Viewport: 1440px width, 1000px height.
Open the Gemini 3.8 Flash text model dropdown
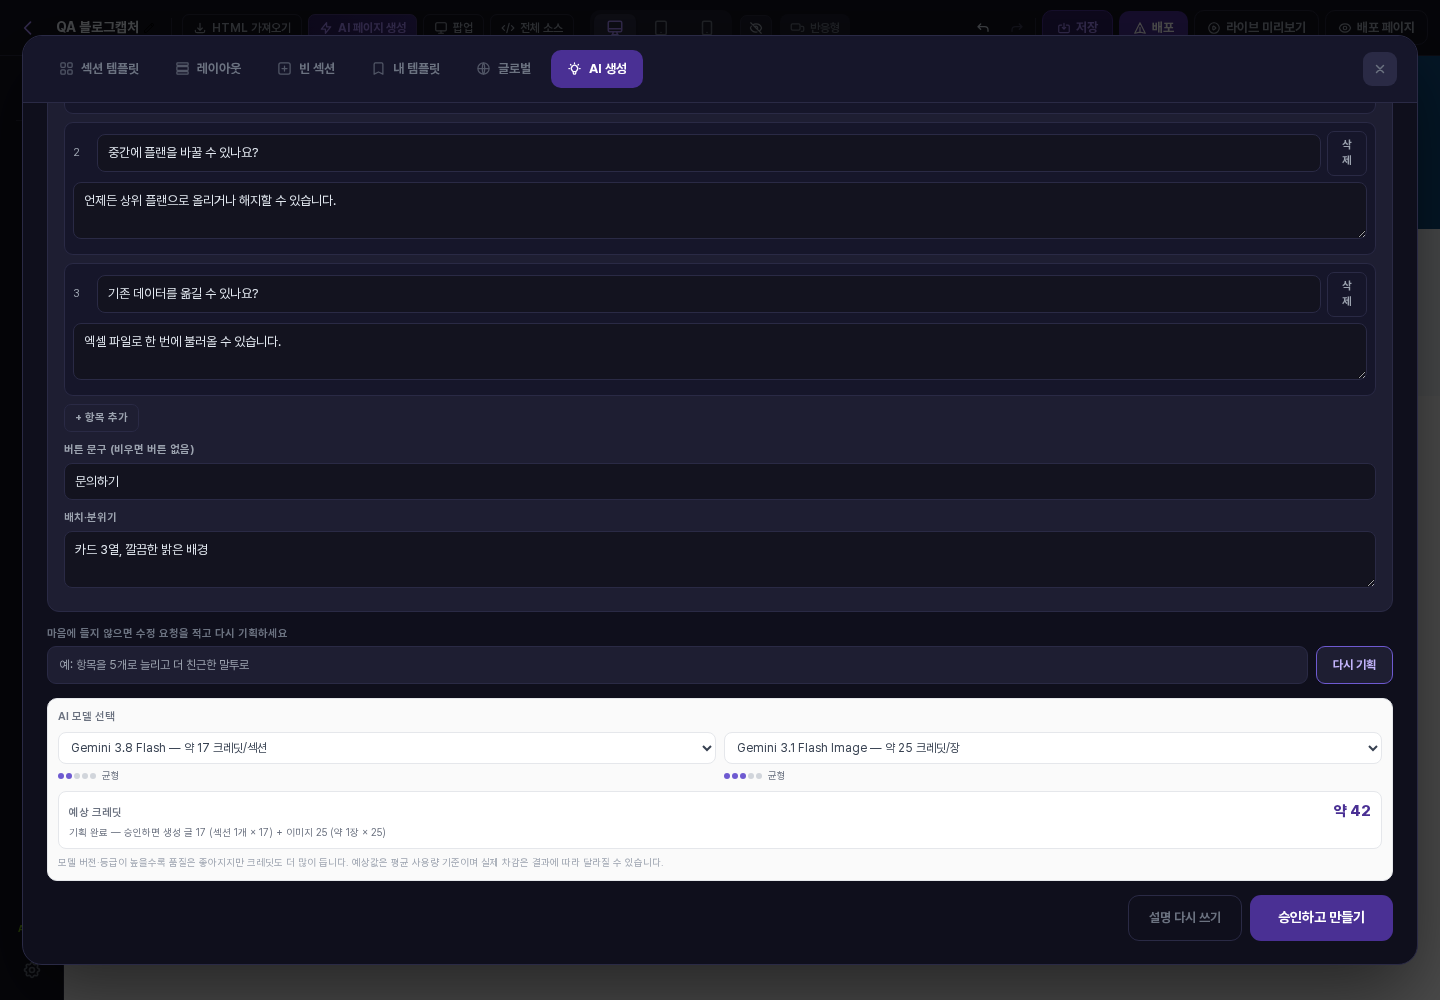pyautogui.click(x=387, y=748)
